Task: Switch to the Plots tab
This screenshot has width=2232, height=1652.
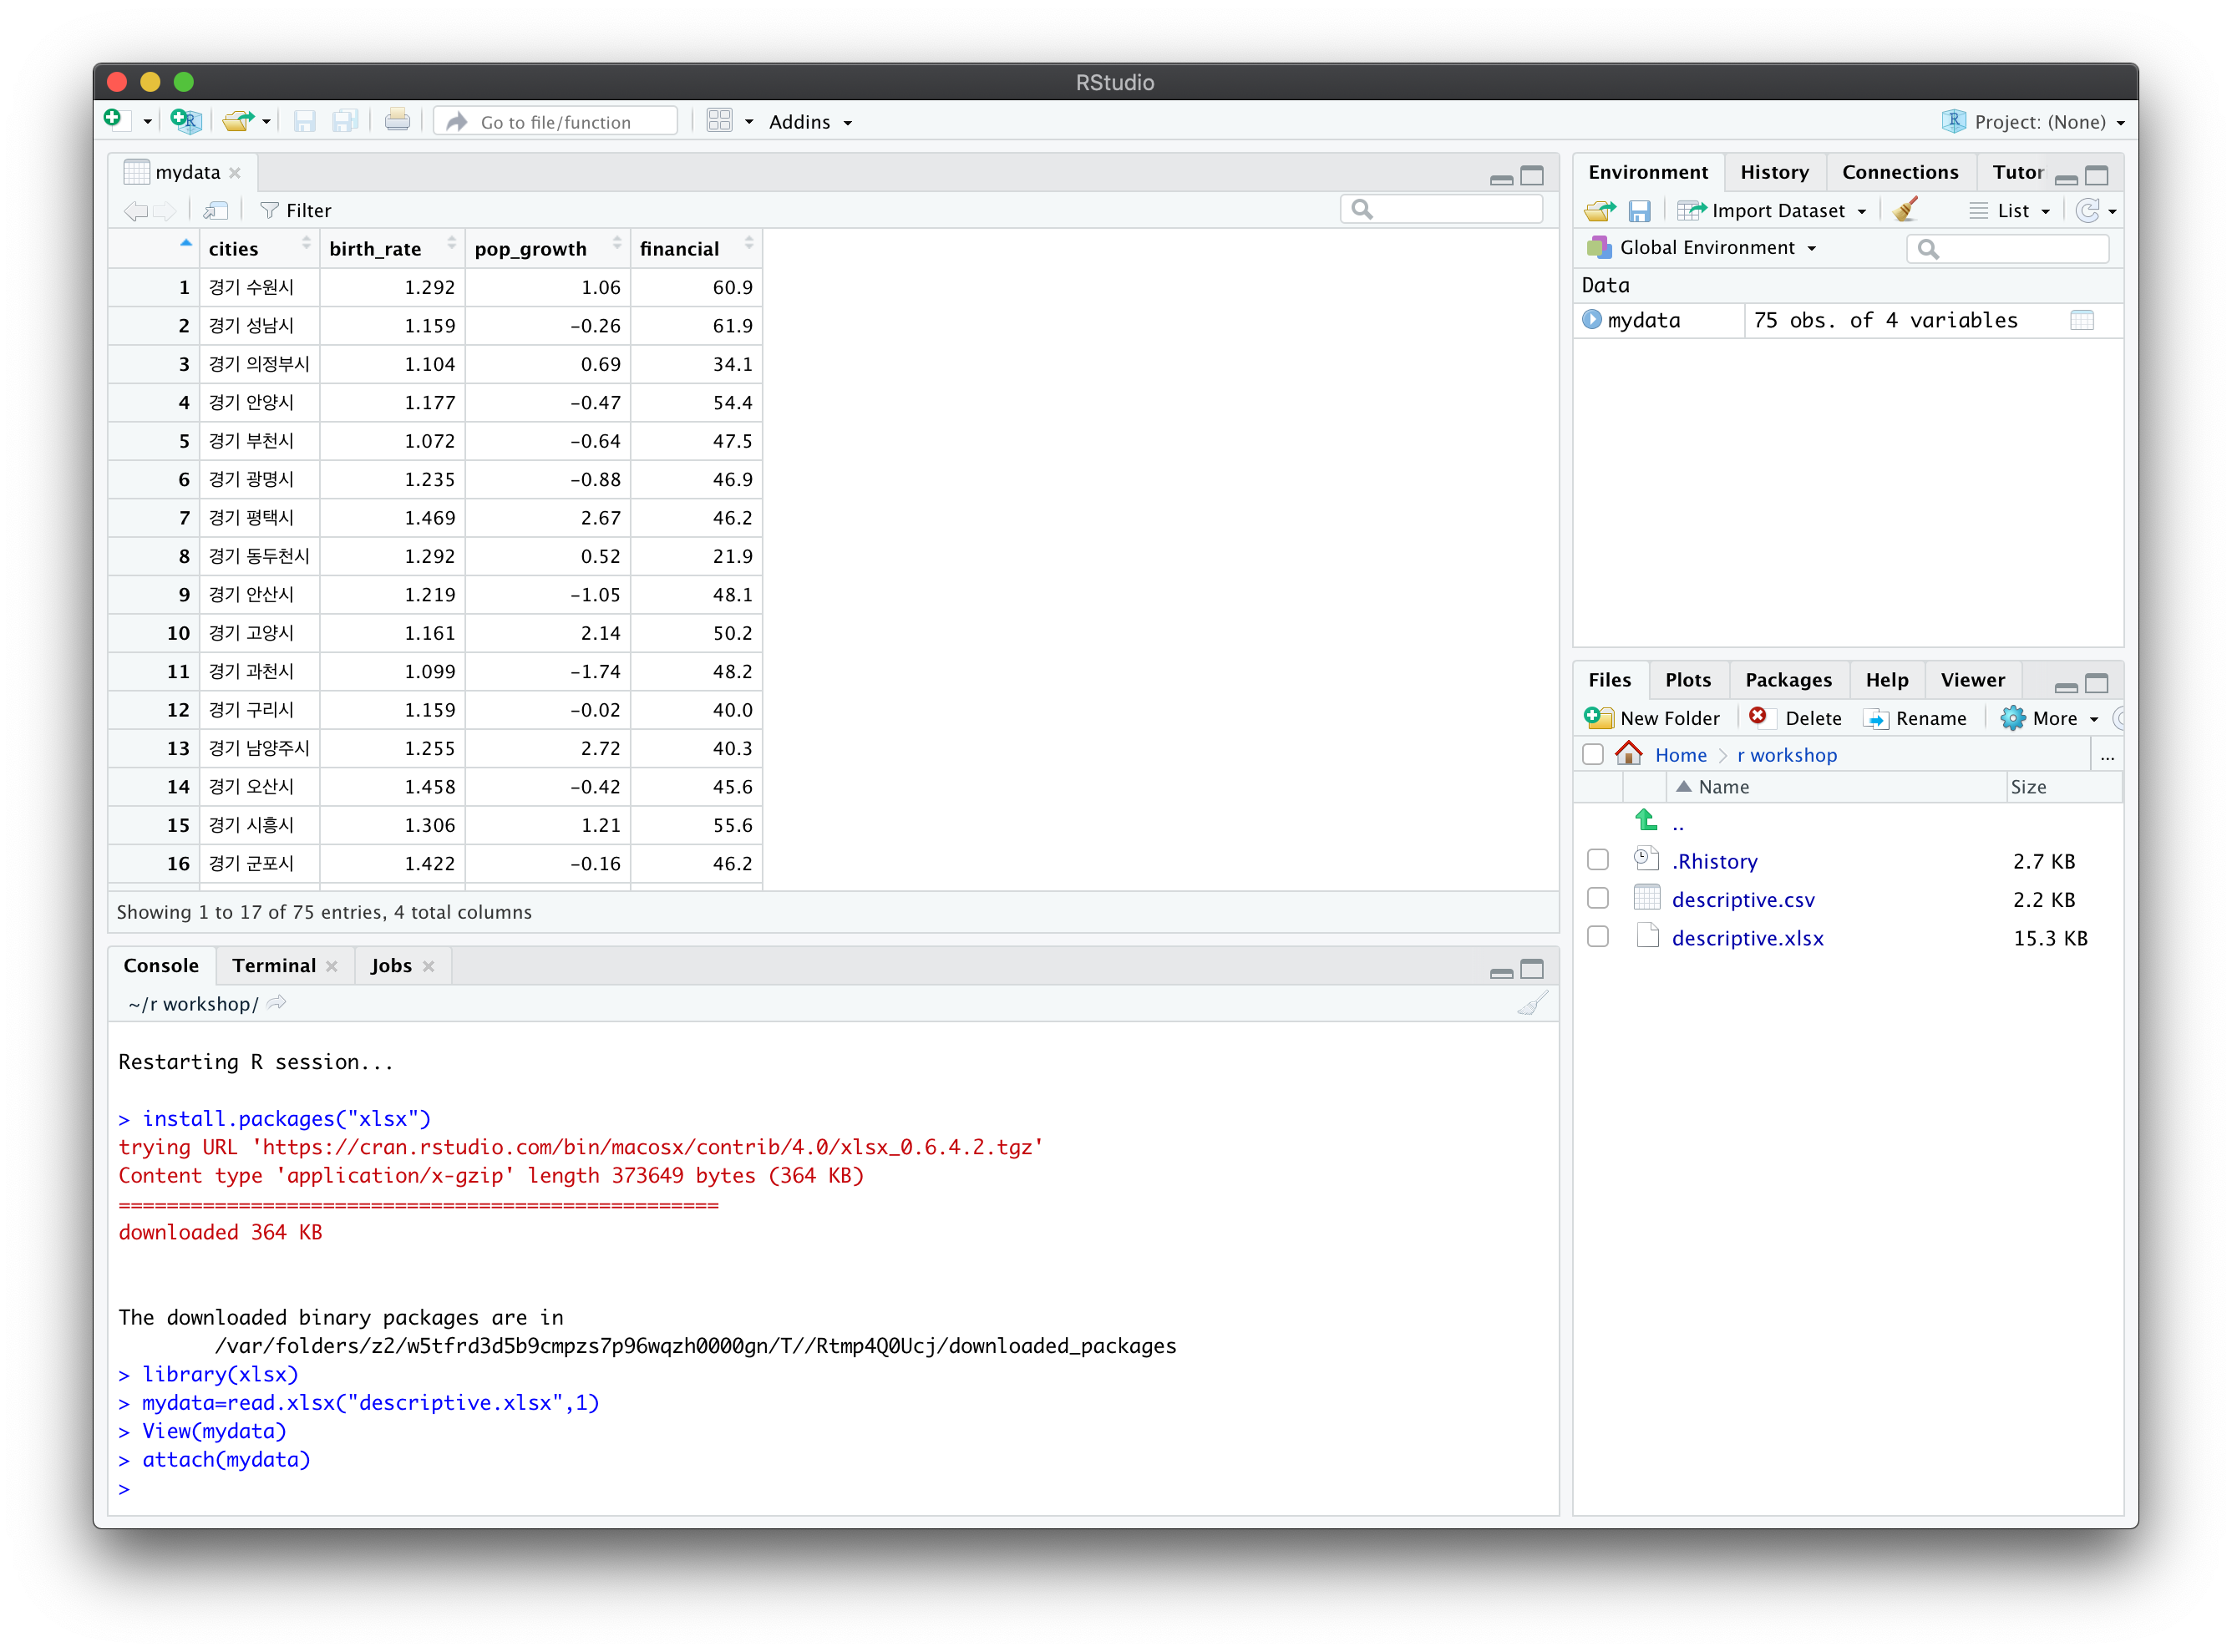Action: tap(1687, 680)
